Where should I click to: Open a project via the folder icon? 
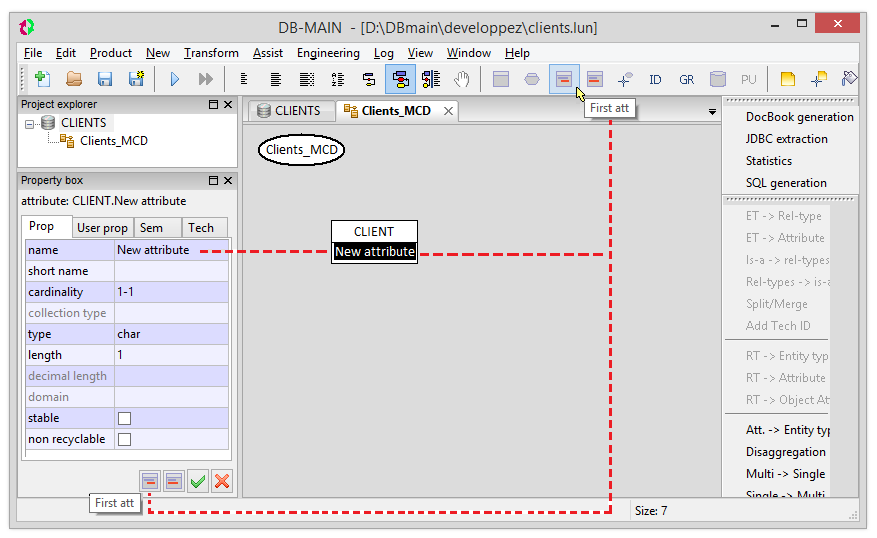tap(74, 79)
